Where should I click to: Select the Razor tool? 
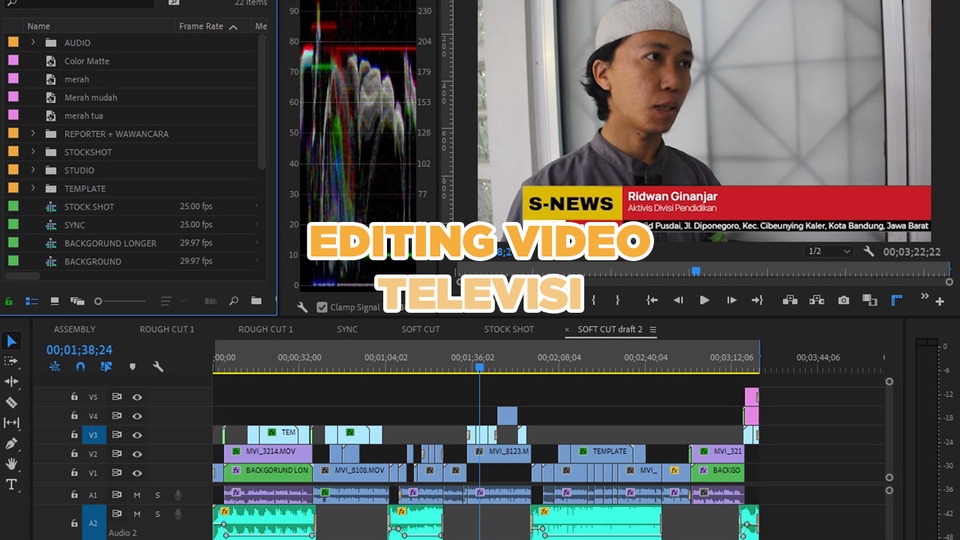(x=12, y=402)
